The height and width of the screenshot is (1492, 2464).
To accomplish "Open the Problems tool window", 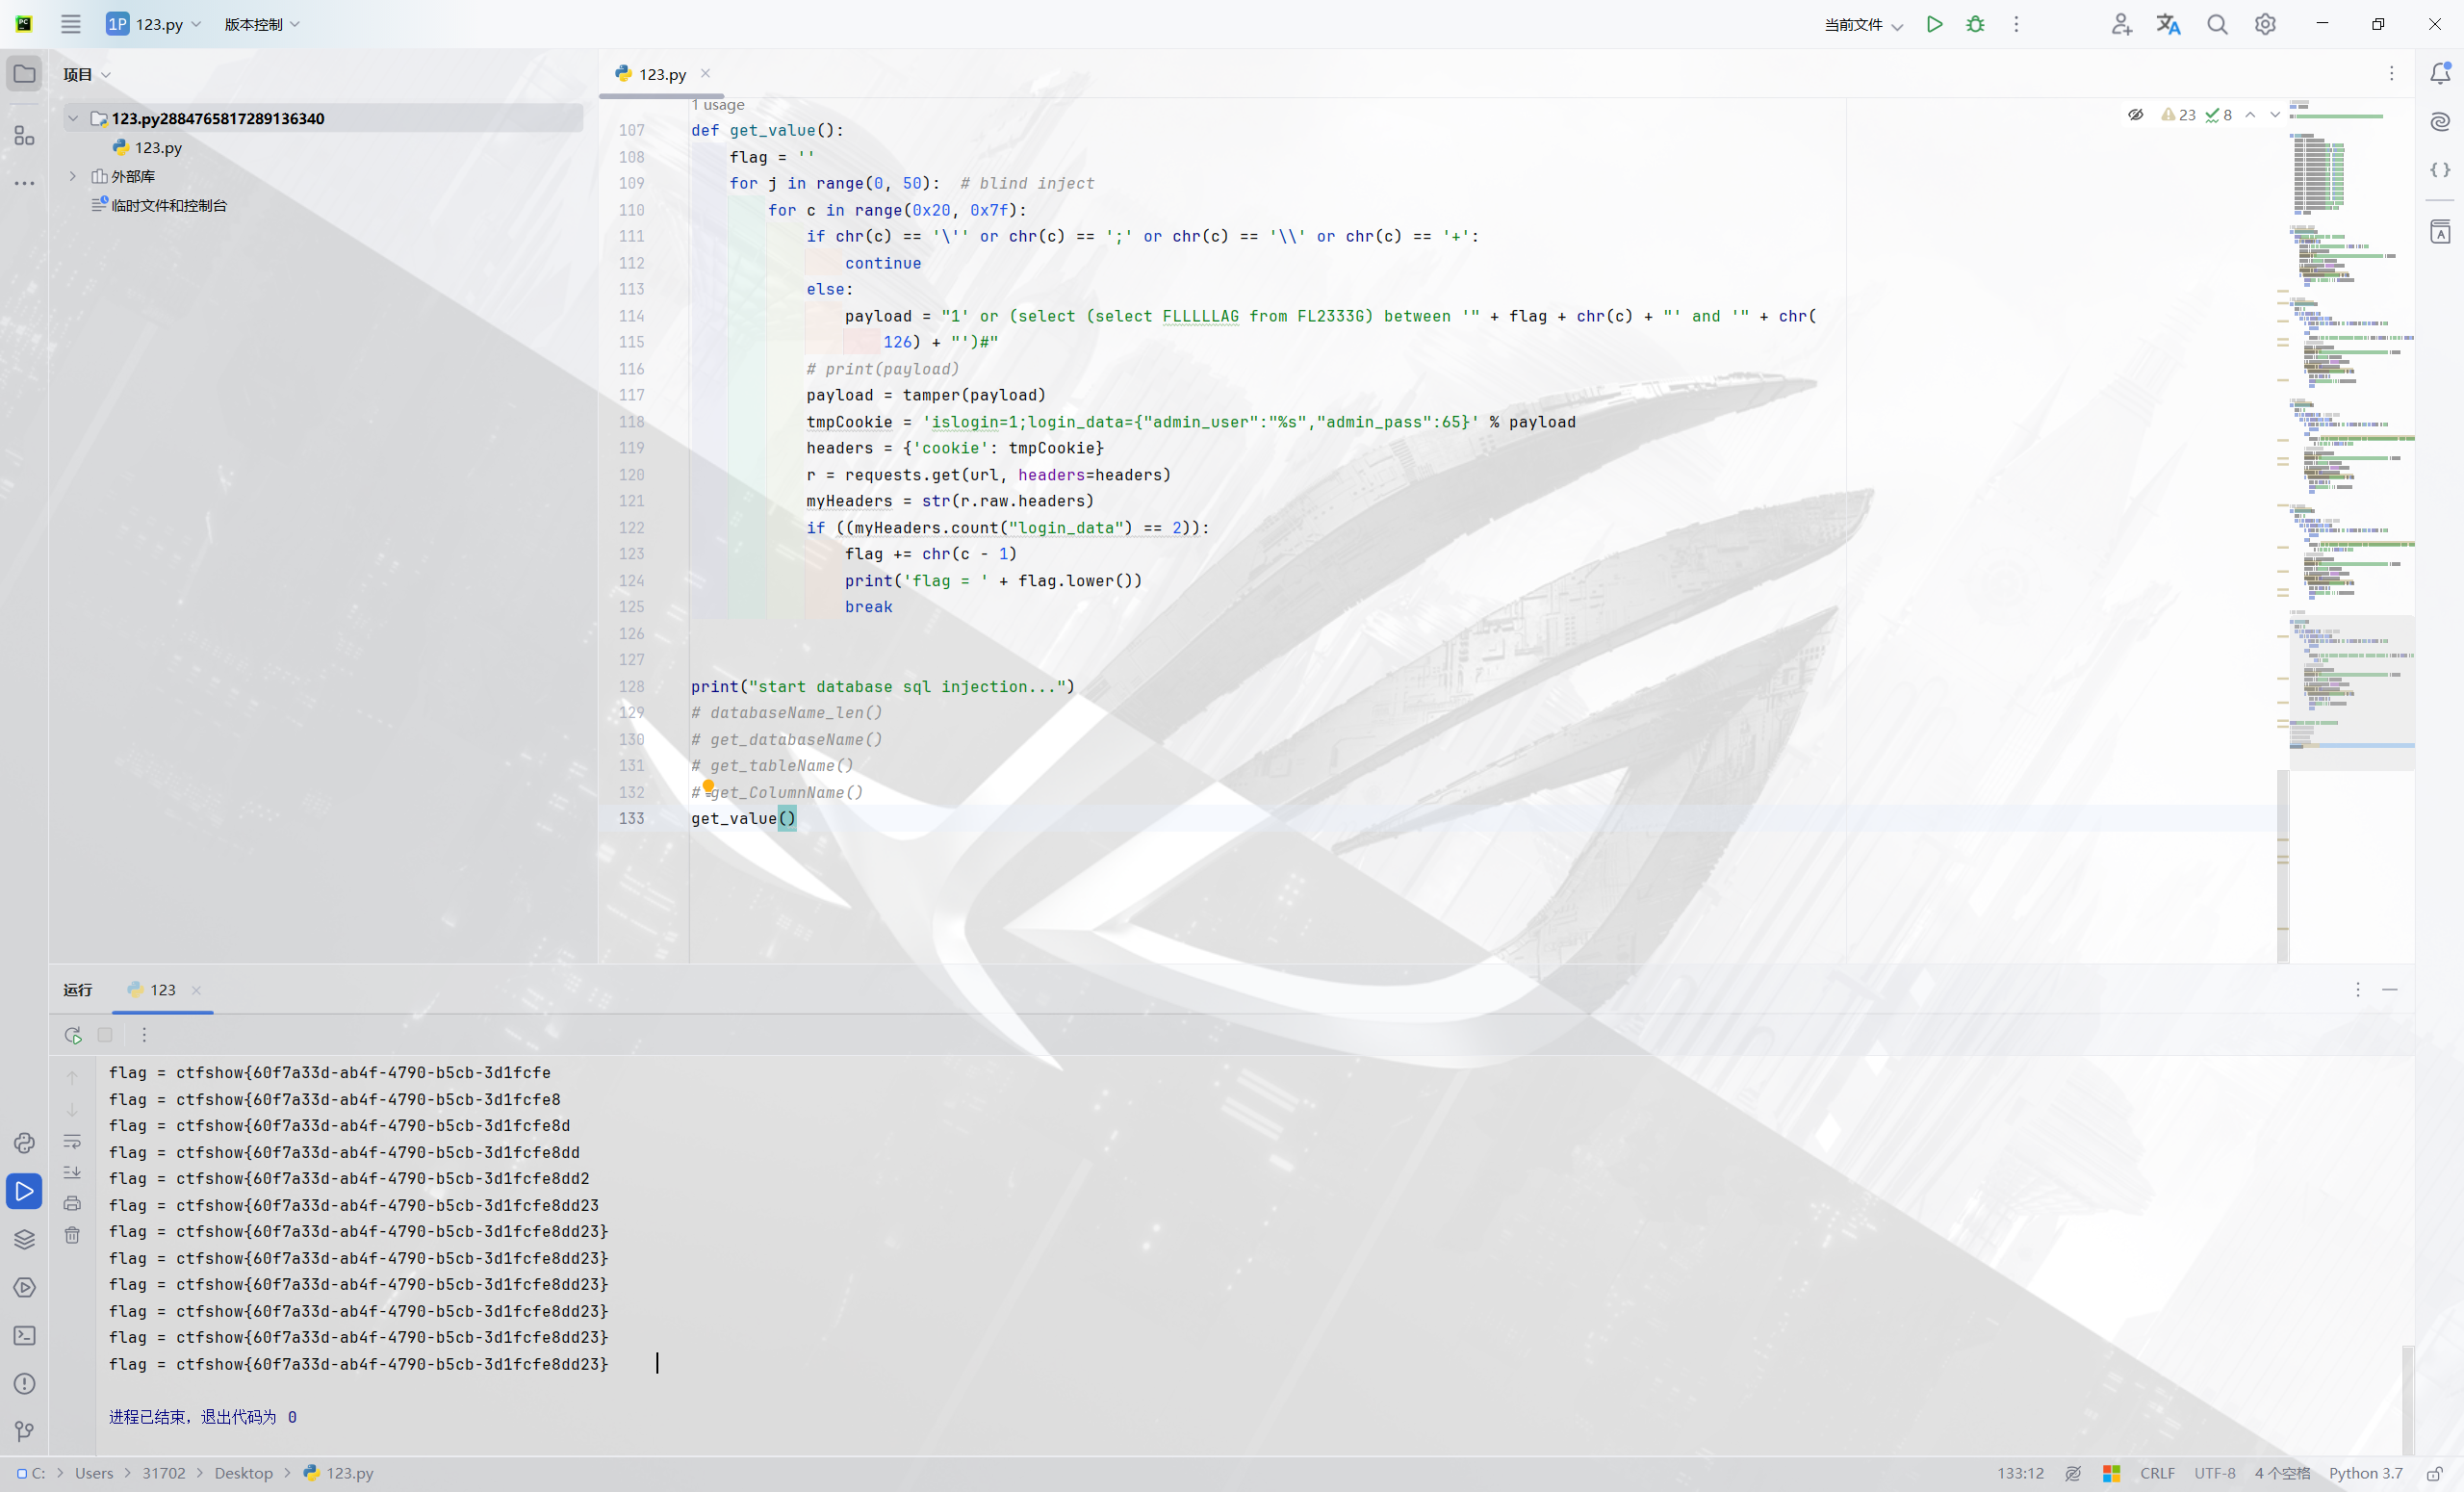I will click(x=24, y=1383).
